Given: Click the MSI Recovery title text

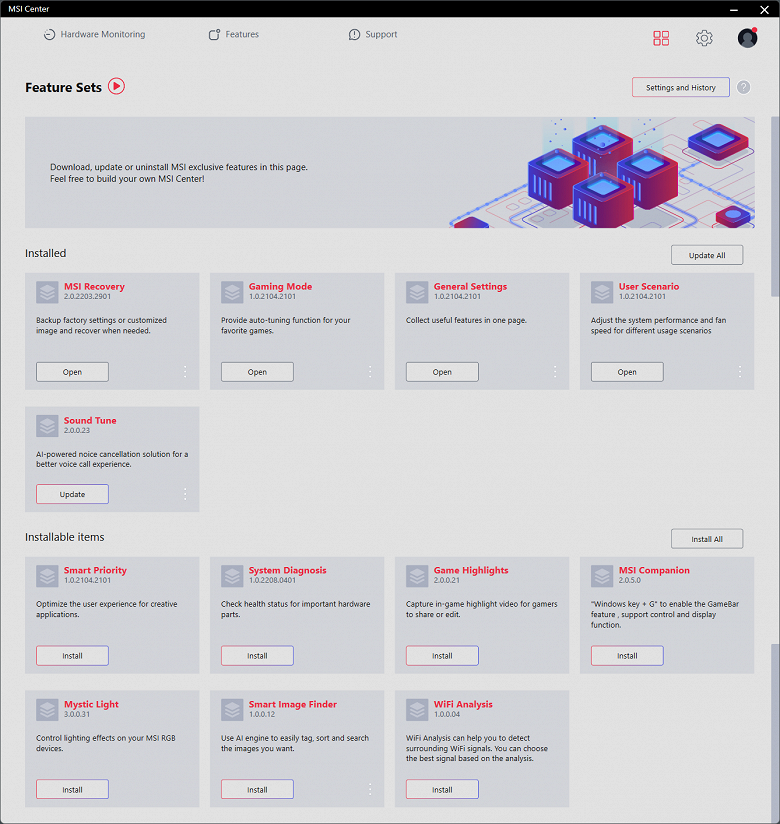Looking at the screenshot, I should tap(94, 286).
